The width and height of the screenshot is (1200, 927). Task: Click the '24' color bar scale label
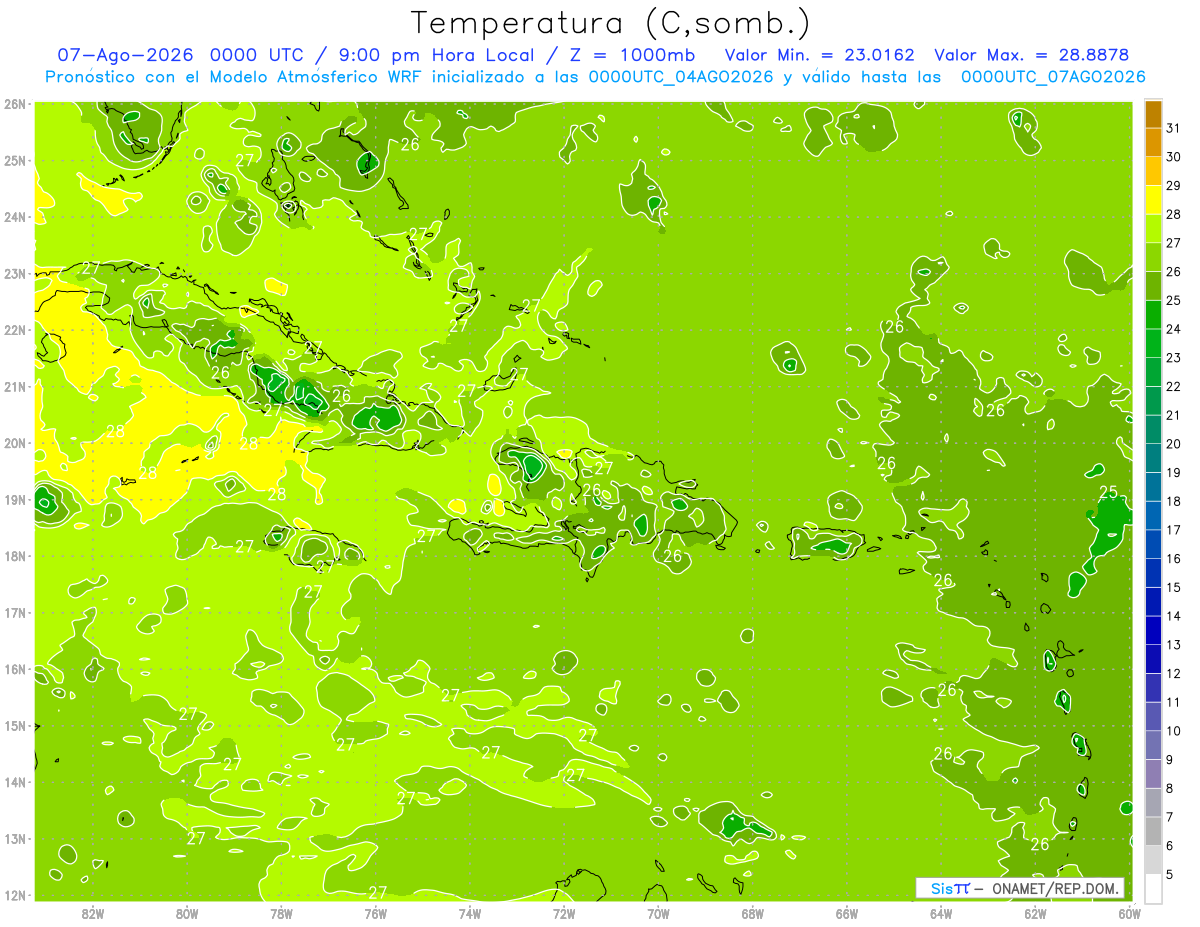pyautogui.click(x=1173, y=329)
